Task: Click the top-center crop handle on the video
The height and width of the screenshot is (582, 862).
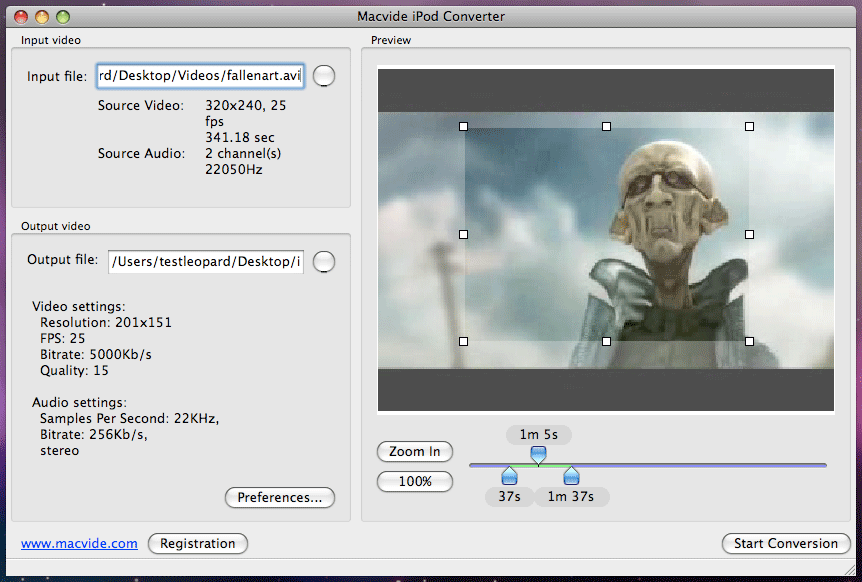Action: tap(605, 126)
